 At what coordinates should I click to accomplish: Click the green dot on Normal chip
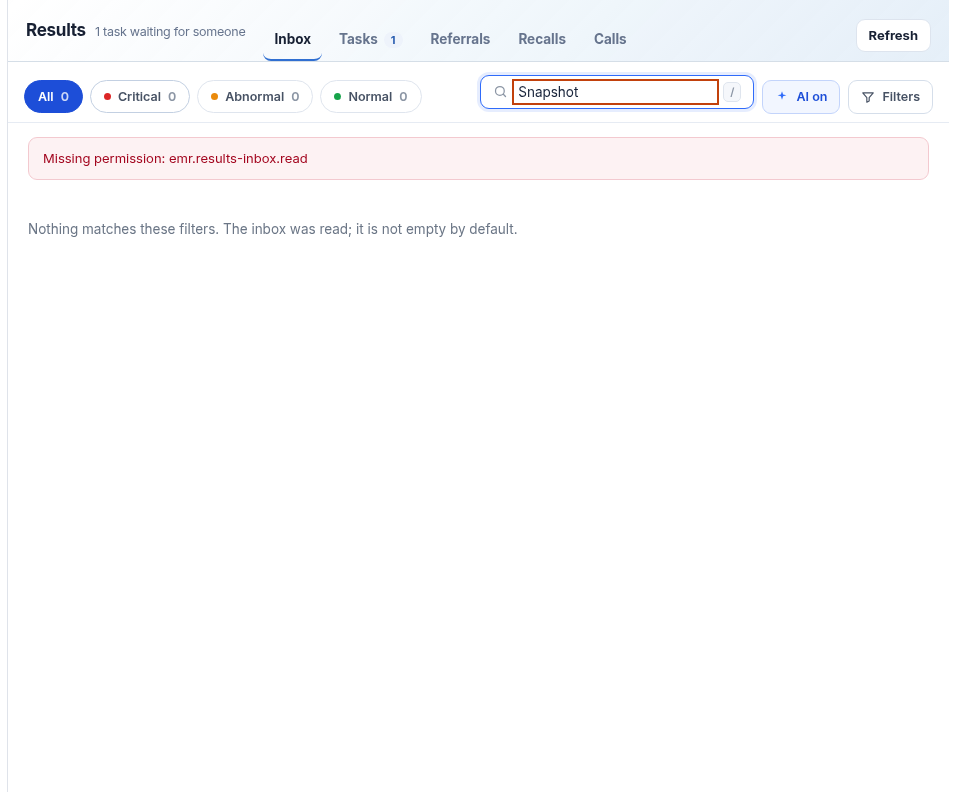point(338,96)
